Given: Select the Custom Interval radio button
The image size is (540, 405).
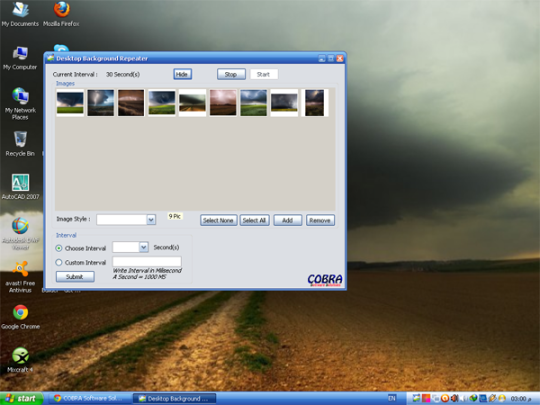Looking at the screenshot, I should pos(59,262).
